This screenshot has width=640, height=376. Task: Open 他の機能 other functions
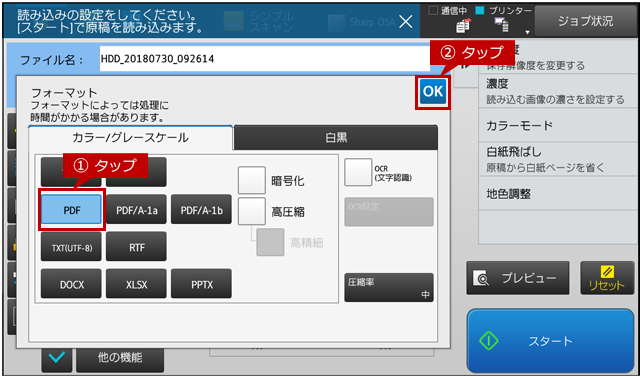click(x=120, y=358)
